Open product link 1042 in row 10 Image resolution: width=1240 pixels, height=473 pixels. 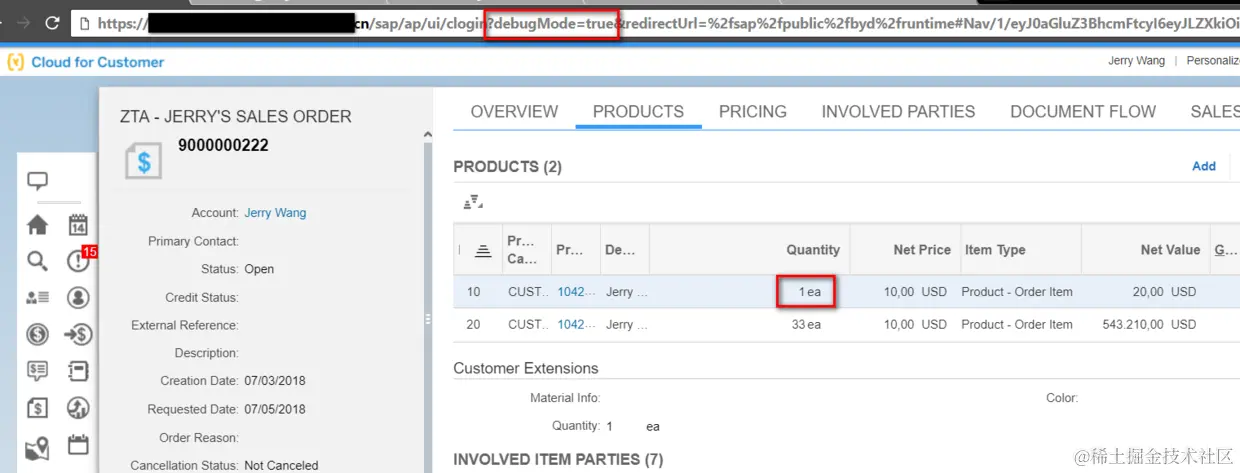pyautogui.click(x=576, y=292)
